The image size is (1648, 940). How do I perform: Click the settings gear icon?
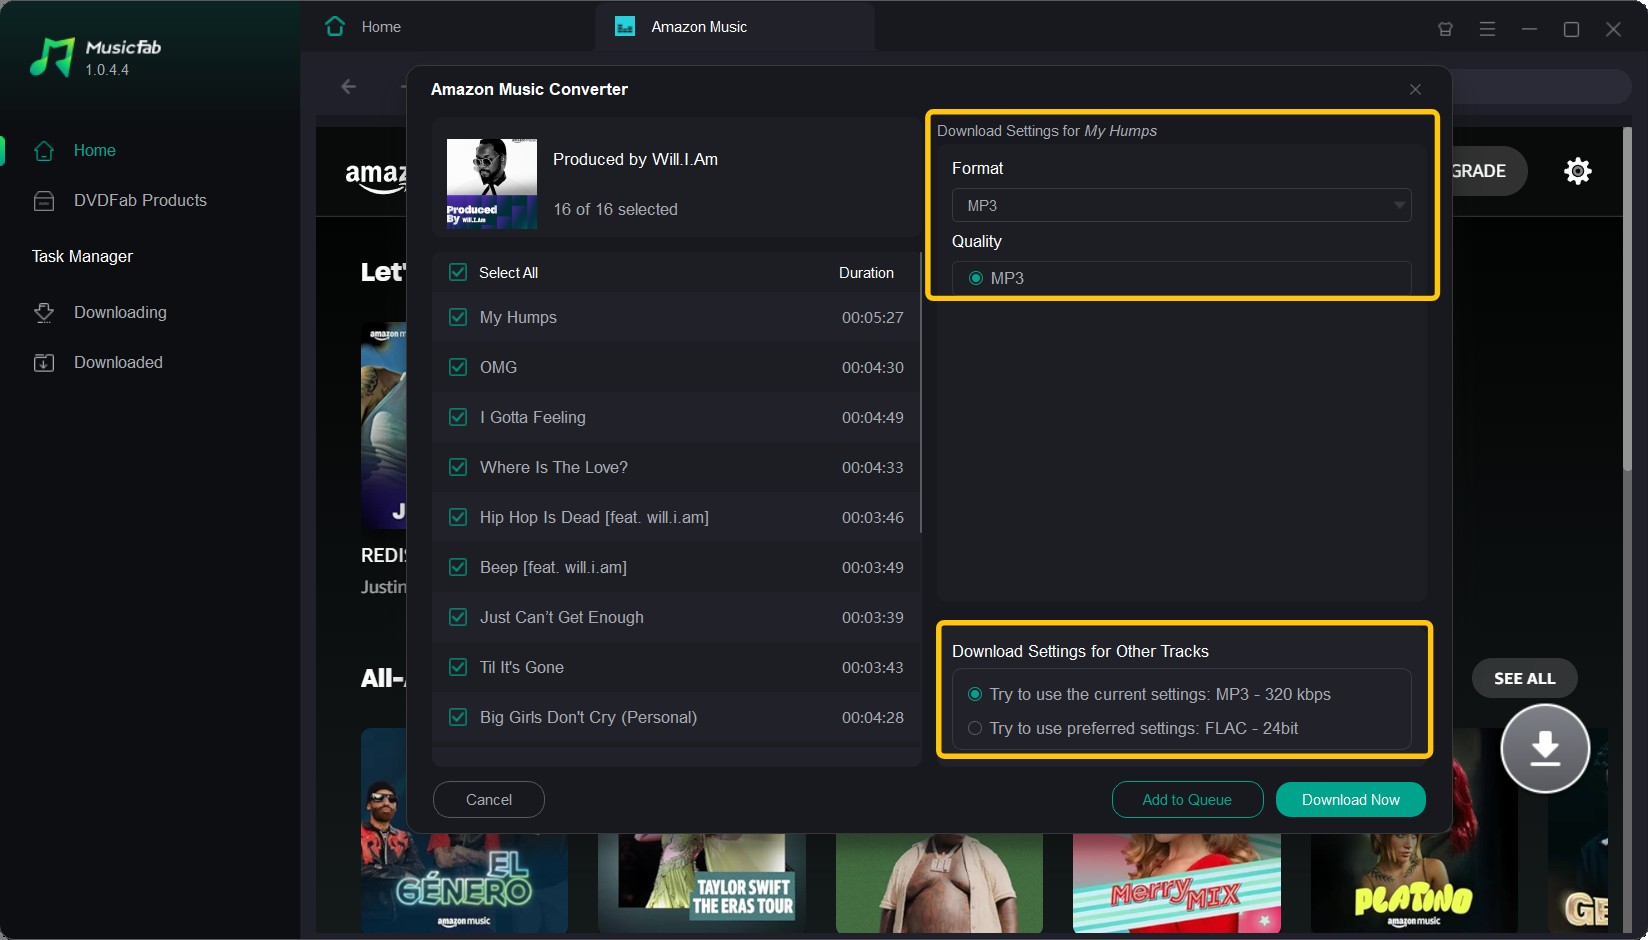1577,171
